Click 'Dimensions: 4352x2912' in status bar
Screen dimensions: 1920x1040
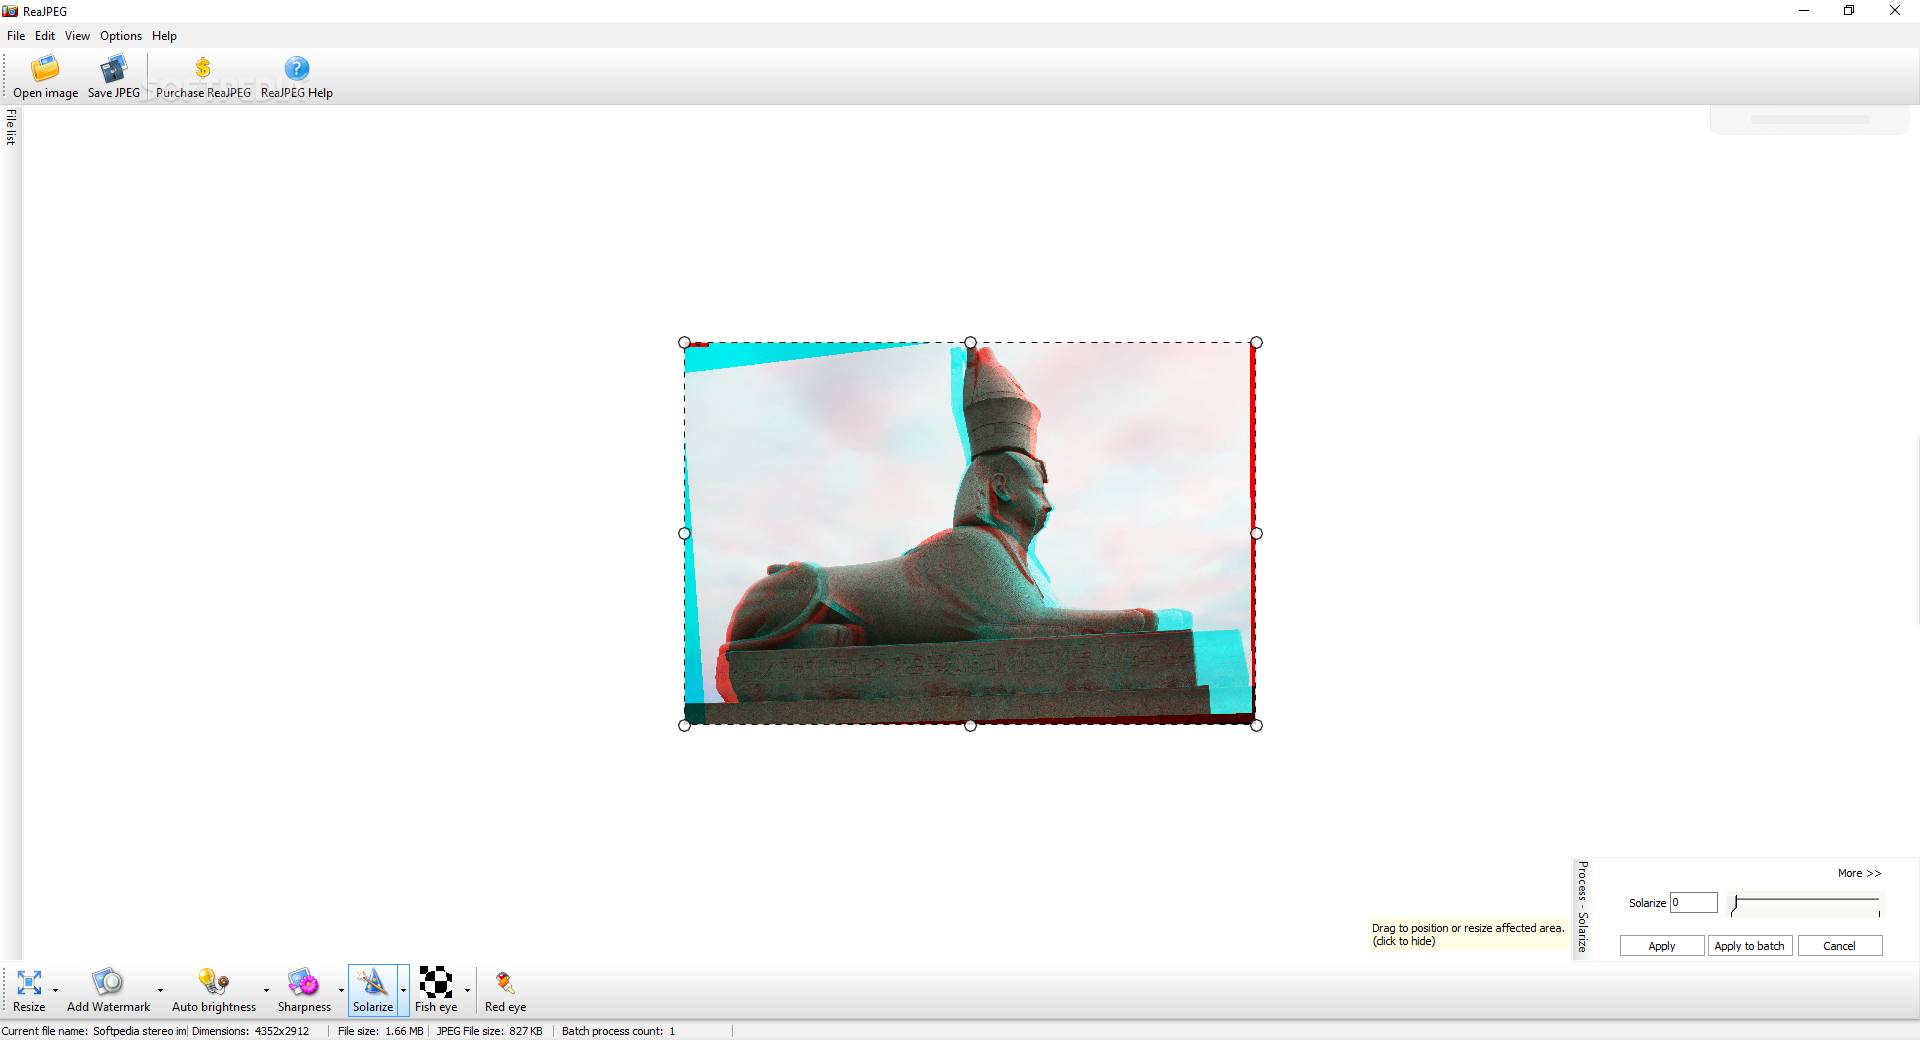coord(250,1031)
